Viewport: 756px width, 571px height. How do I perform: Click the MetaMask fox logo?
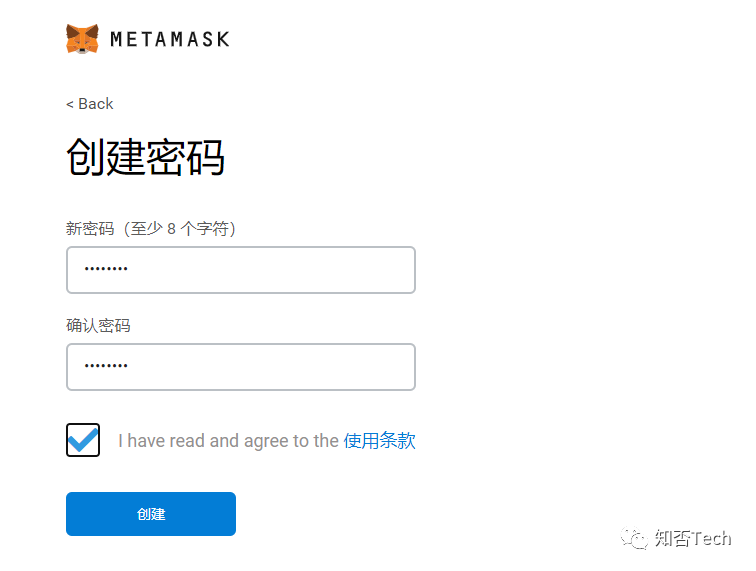[x=82, y=39]
